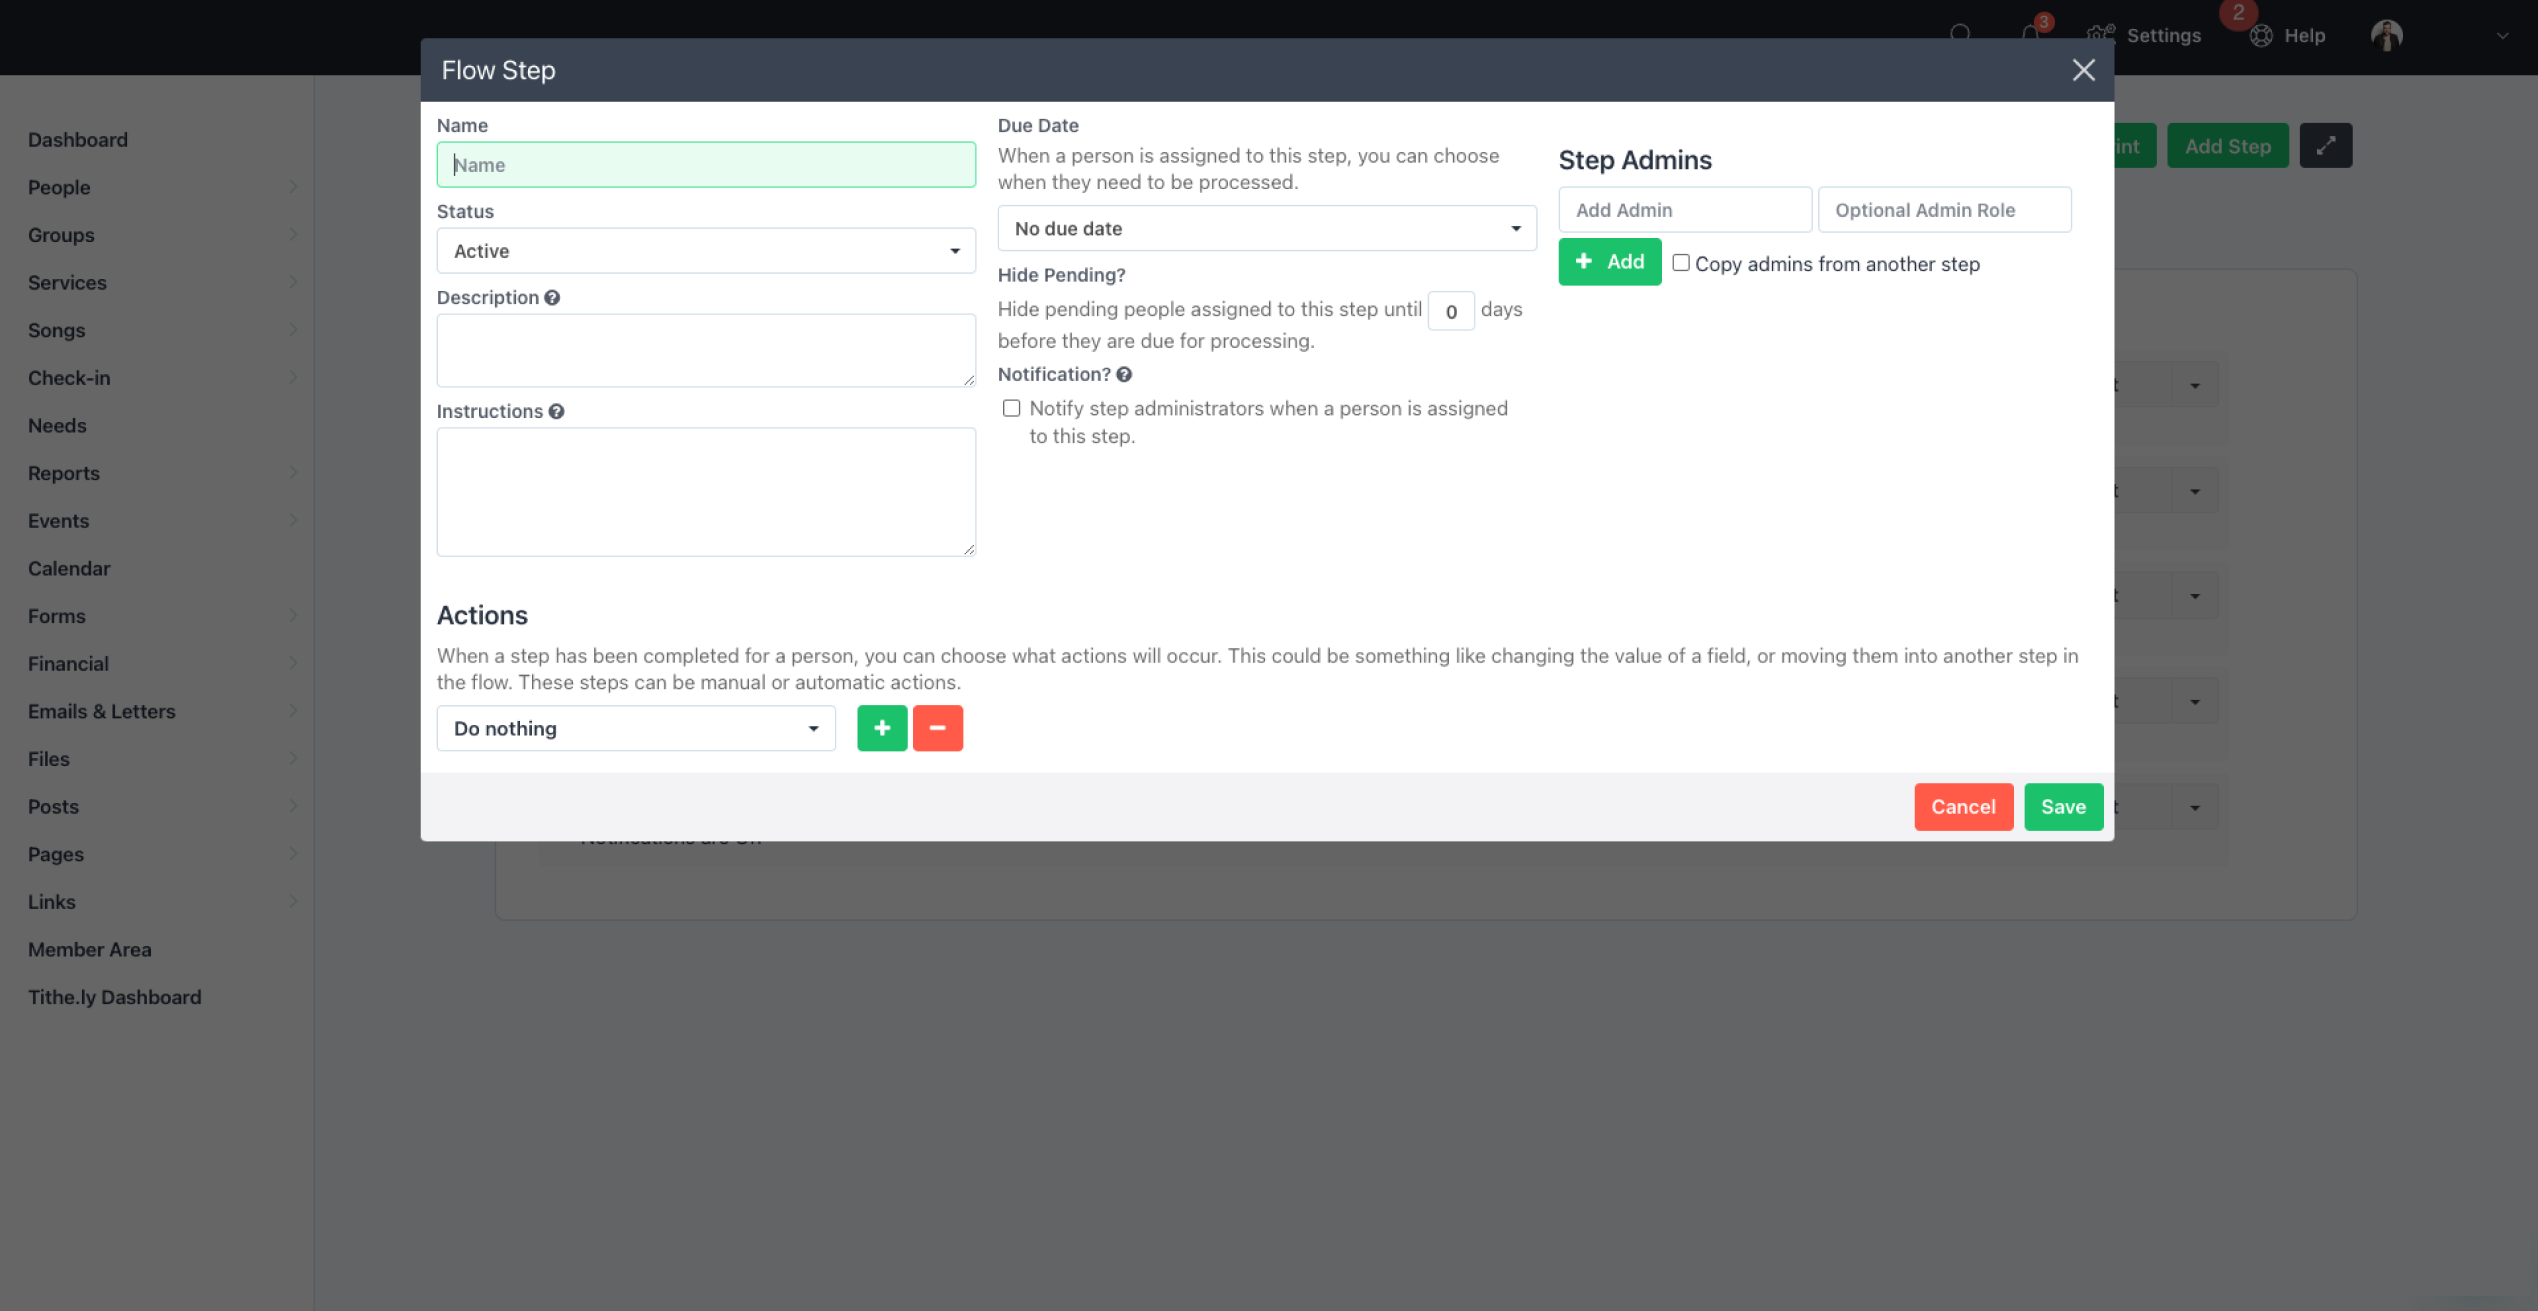The height and width of the screenshot is (1311, 2538).
Task: Open Dashboard in the sidebar
Action: (x=78, y=140)
